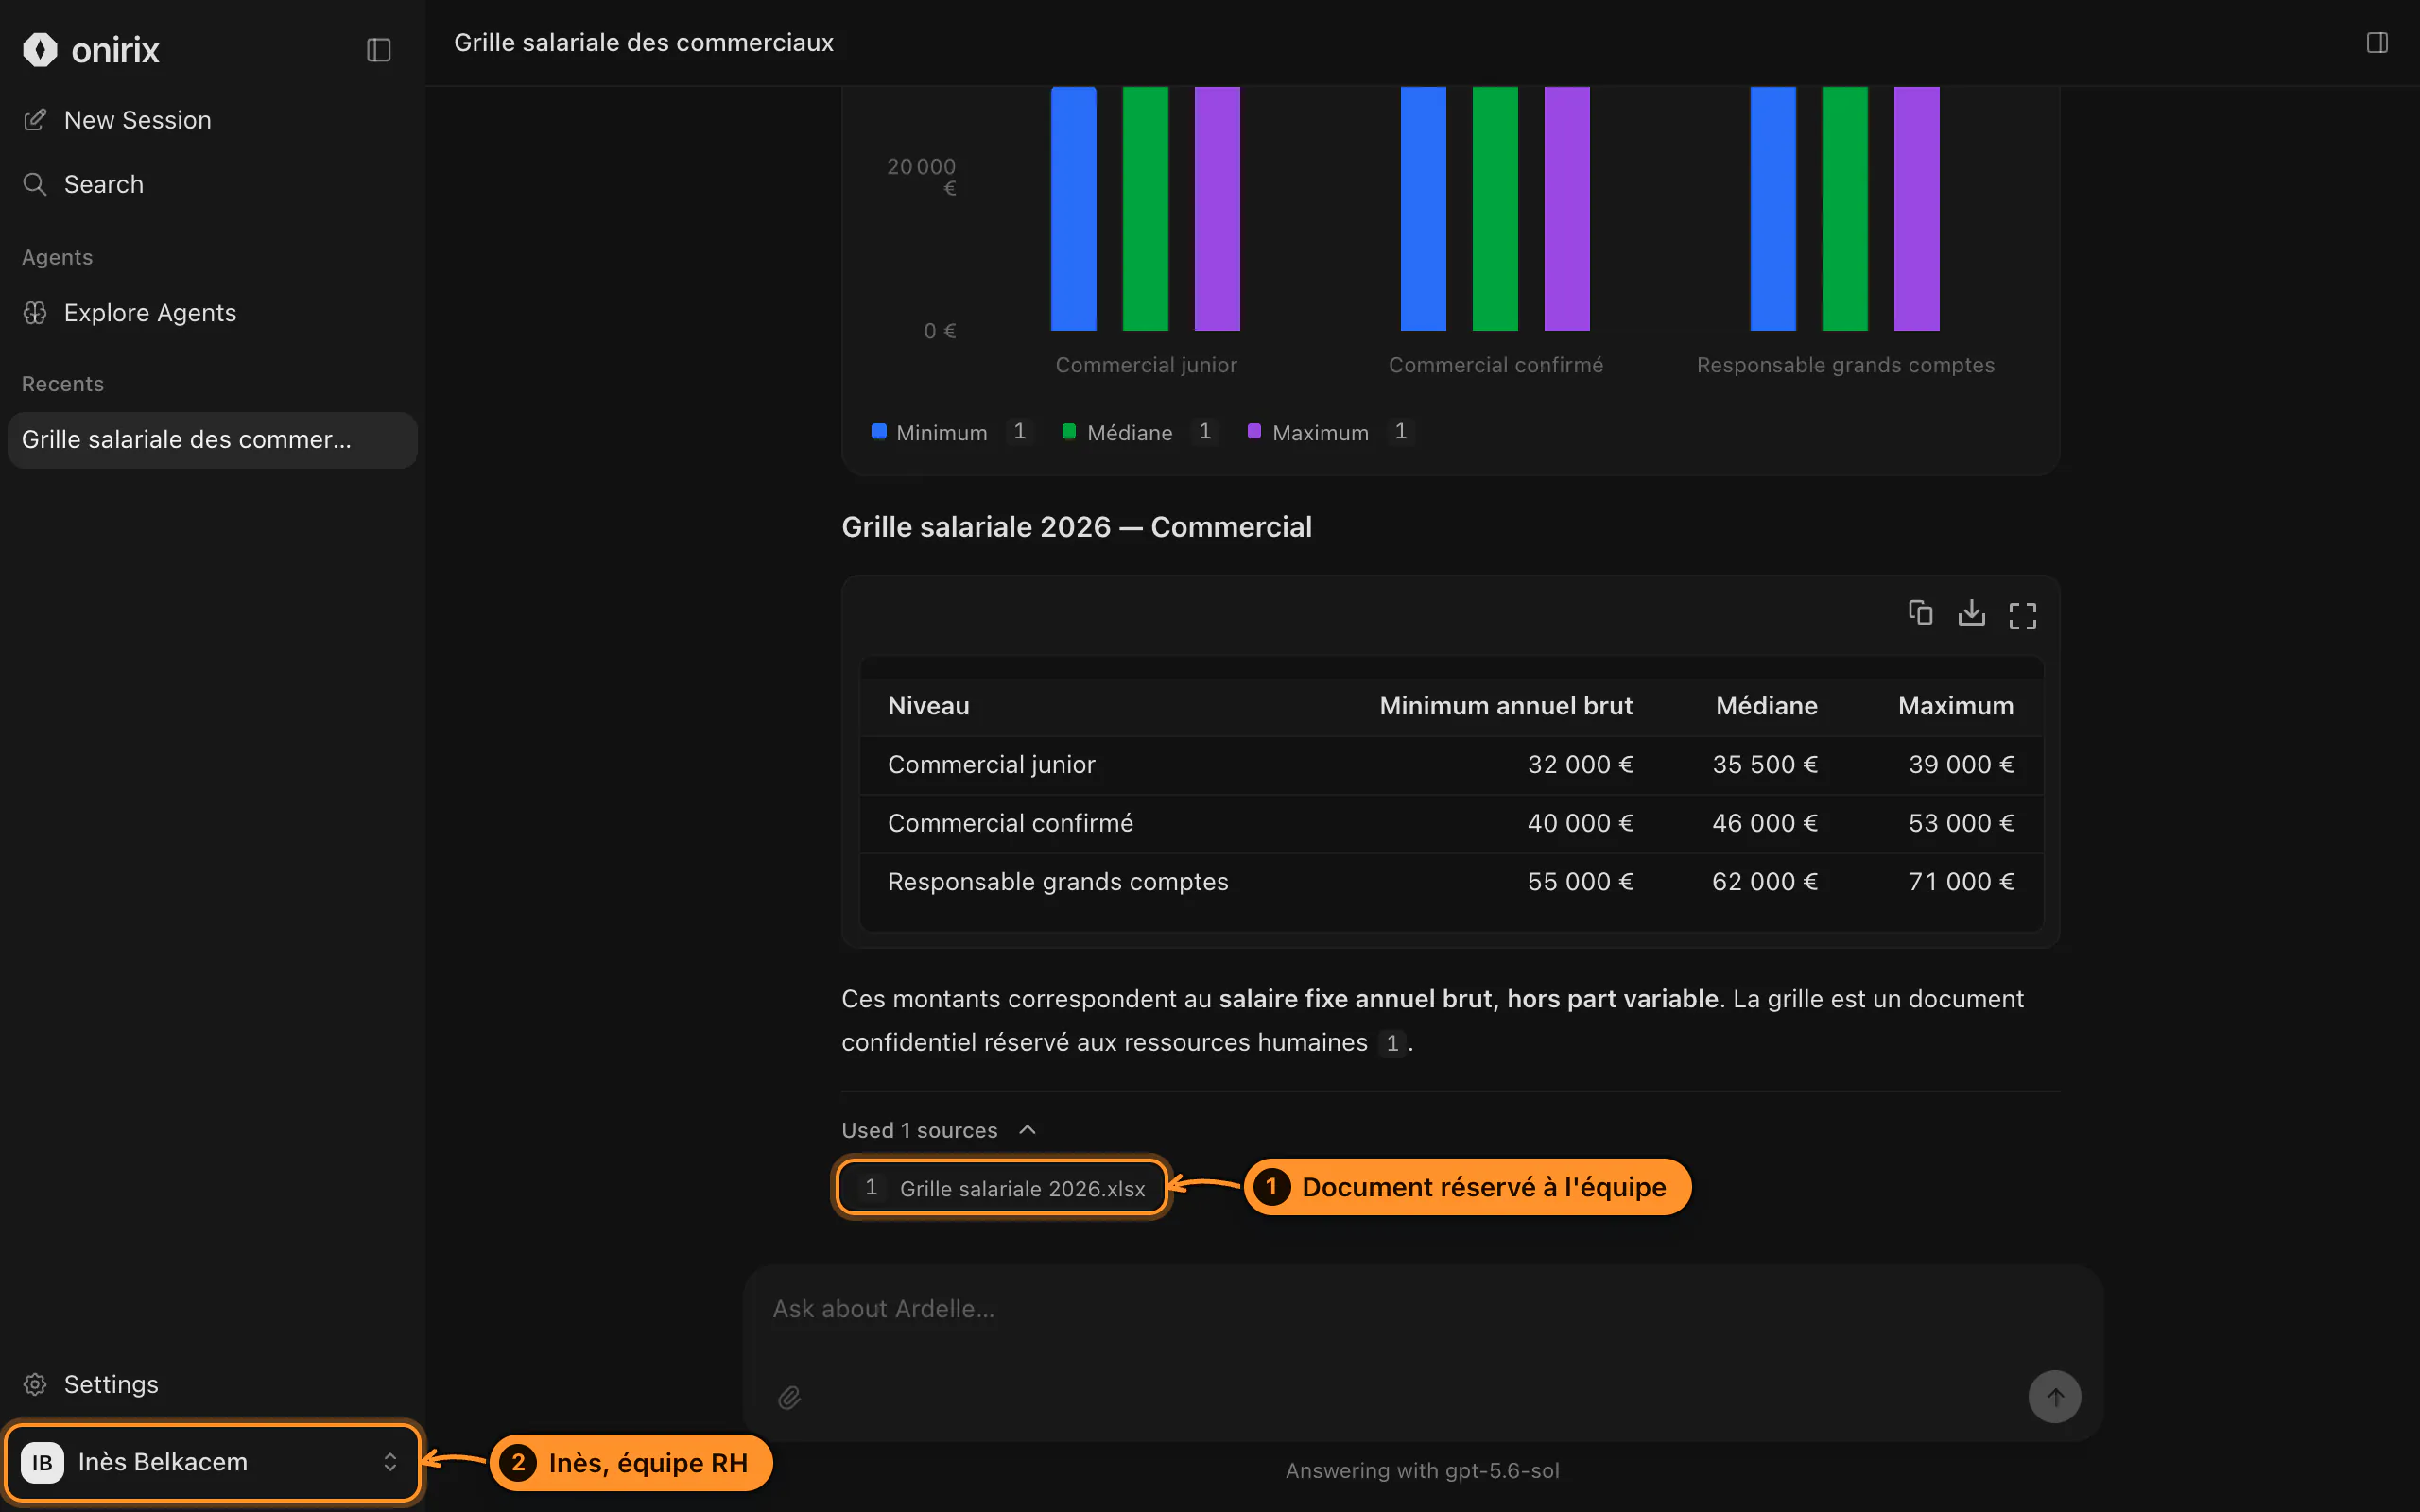Click the Médiane column header
This screenshot has width=2420, height=1512.
click(1766, 706)
